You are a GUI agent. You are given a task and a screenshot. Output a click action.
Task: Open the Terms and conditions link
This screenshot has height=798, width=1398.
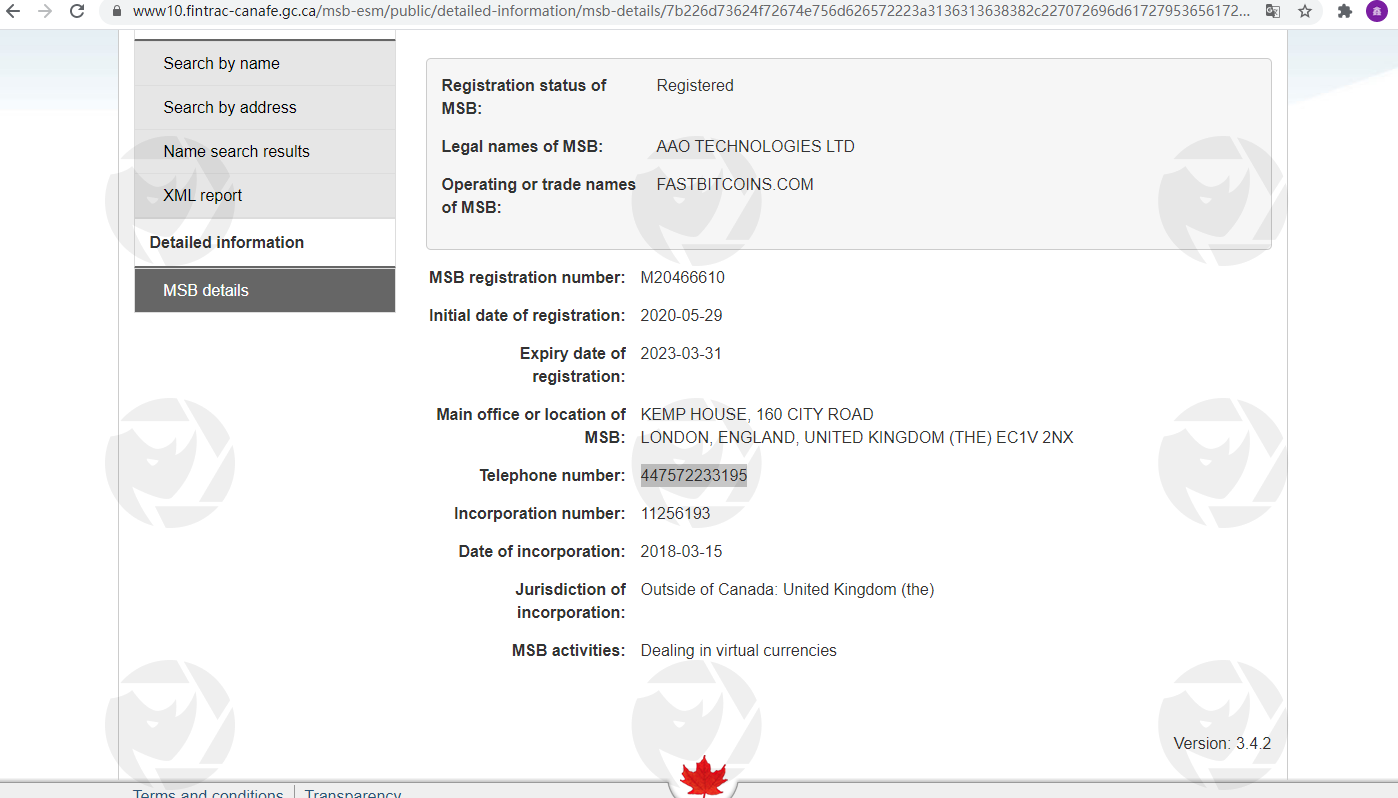(208, 792)
